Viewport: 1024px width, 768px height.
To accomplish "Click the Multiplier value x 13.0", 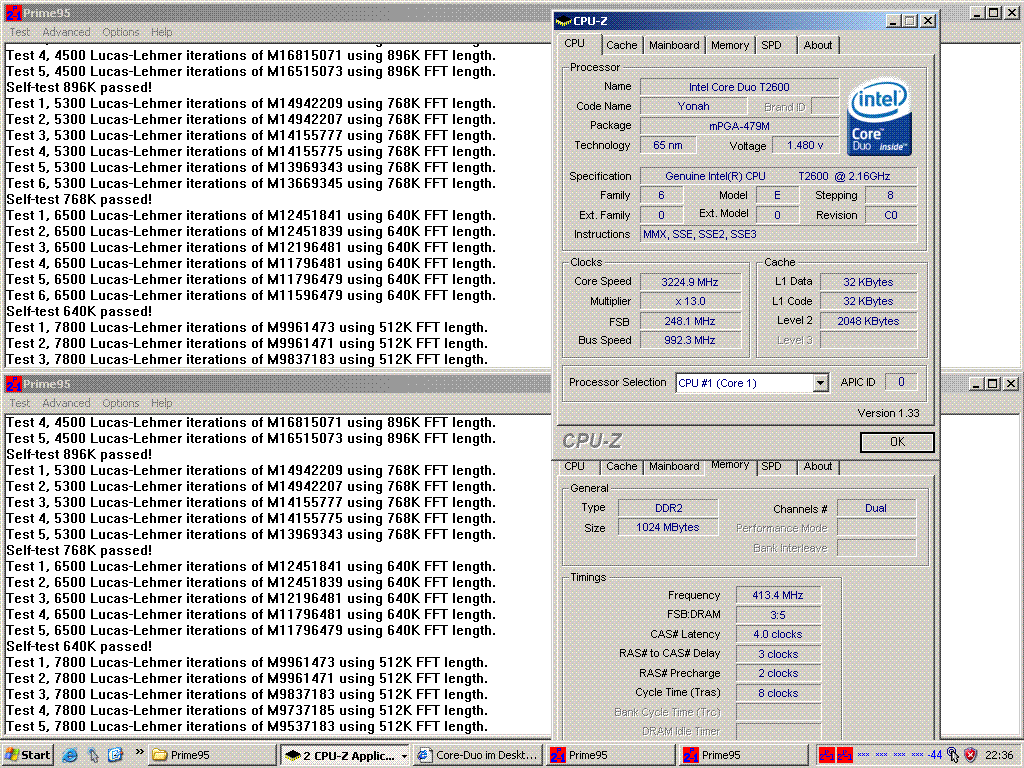I will pos(690,302).
